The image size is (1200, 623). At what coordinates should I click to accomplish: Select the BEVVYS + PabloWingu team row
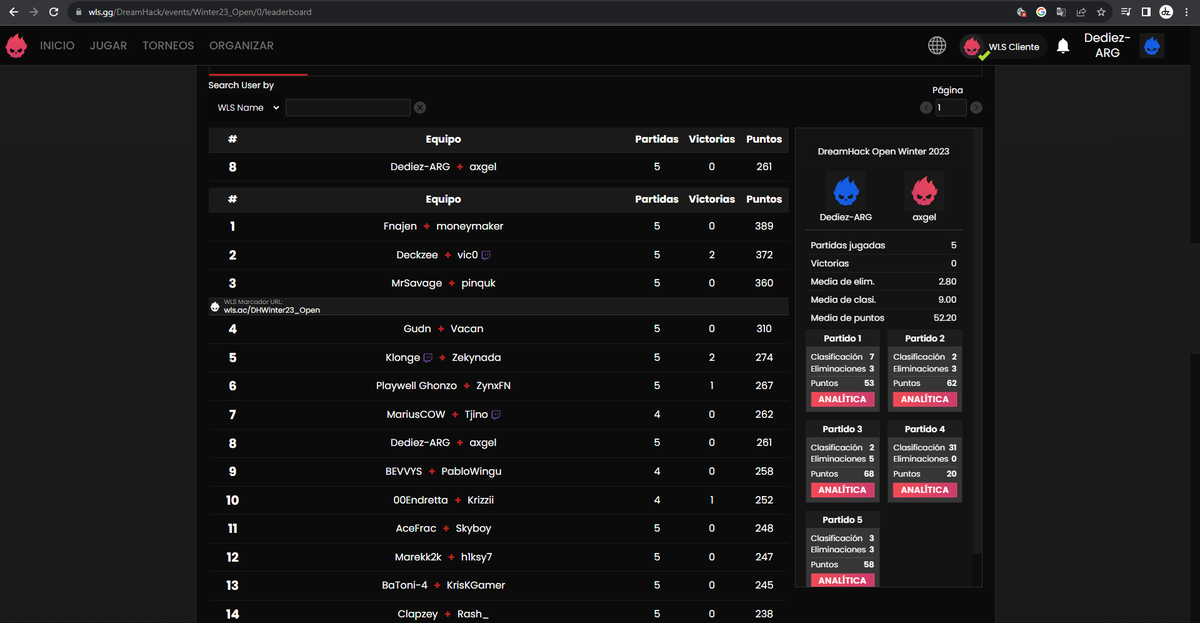point(498,471)
